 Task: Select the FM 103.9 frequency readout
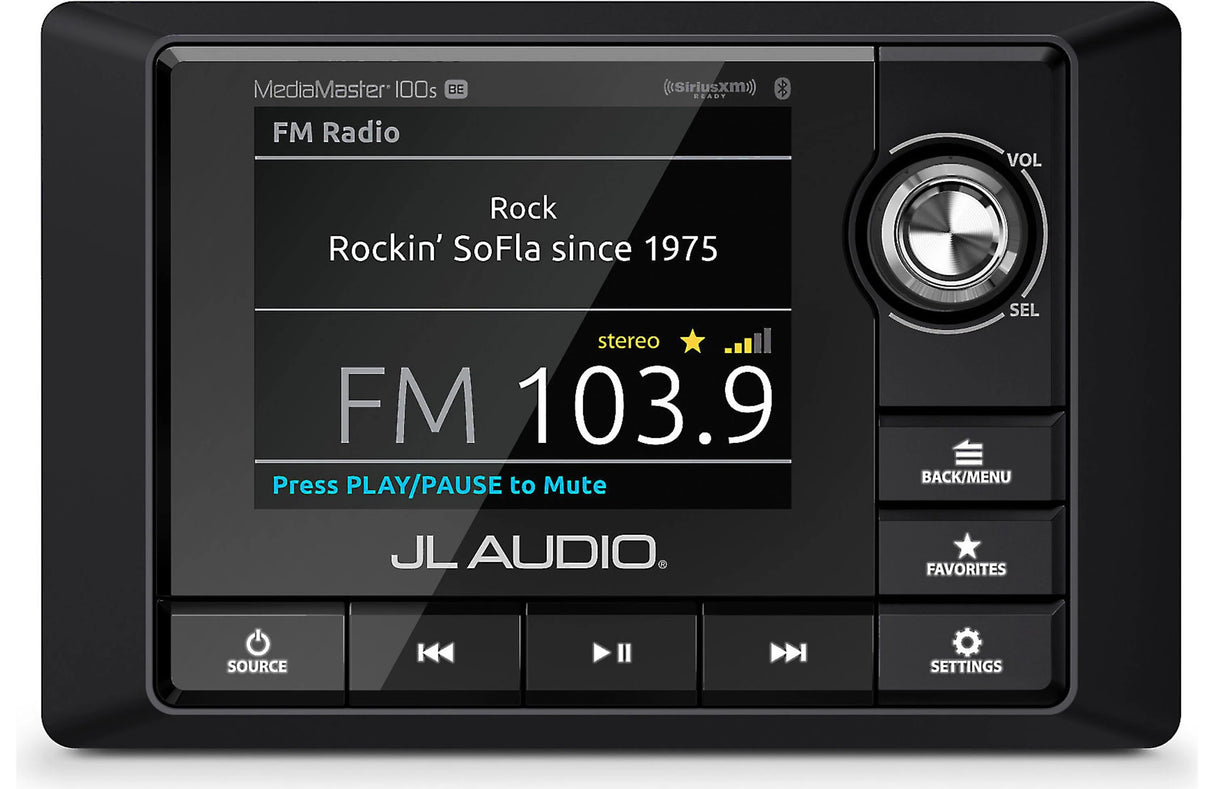coord(555,406)
